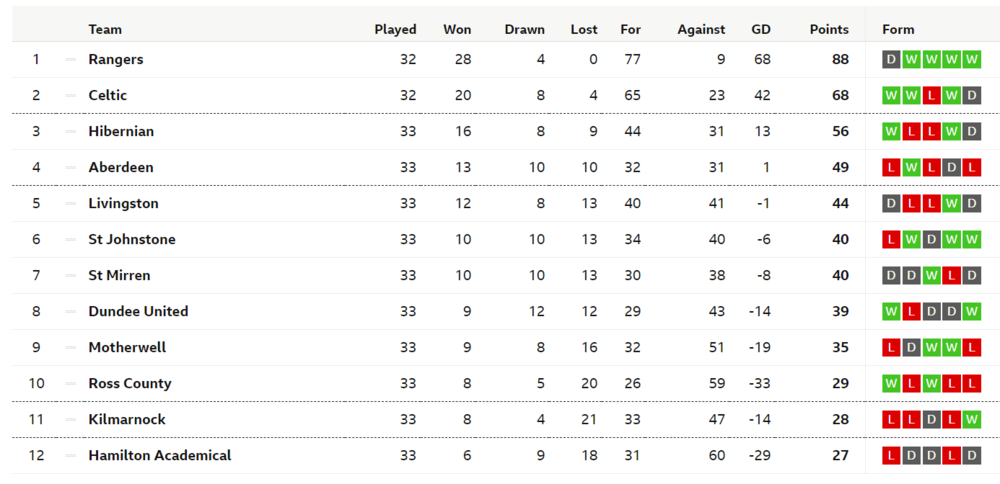Click the Form column header
Screen dimensions: 1000x484
[x=898, y=30]
